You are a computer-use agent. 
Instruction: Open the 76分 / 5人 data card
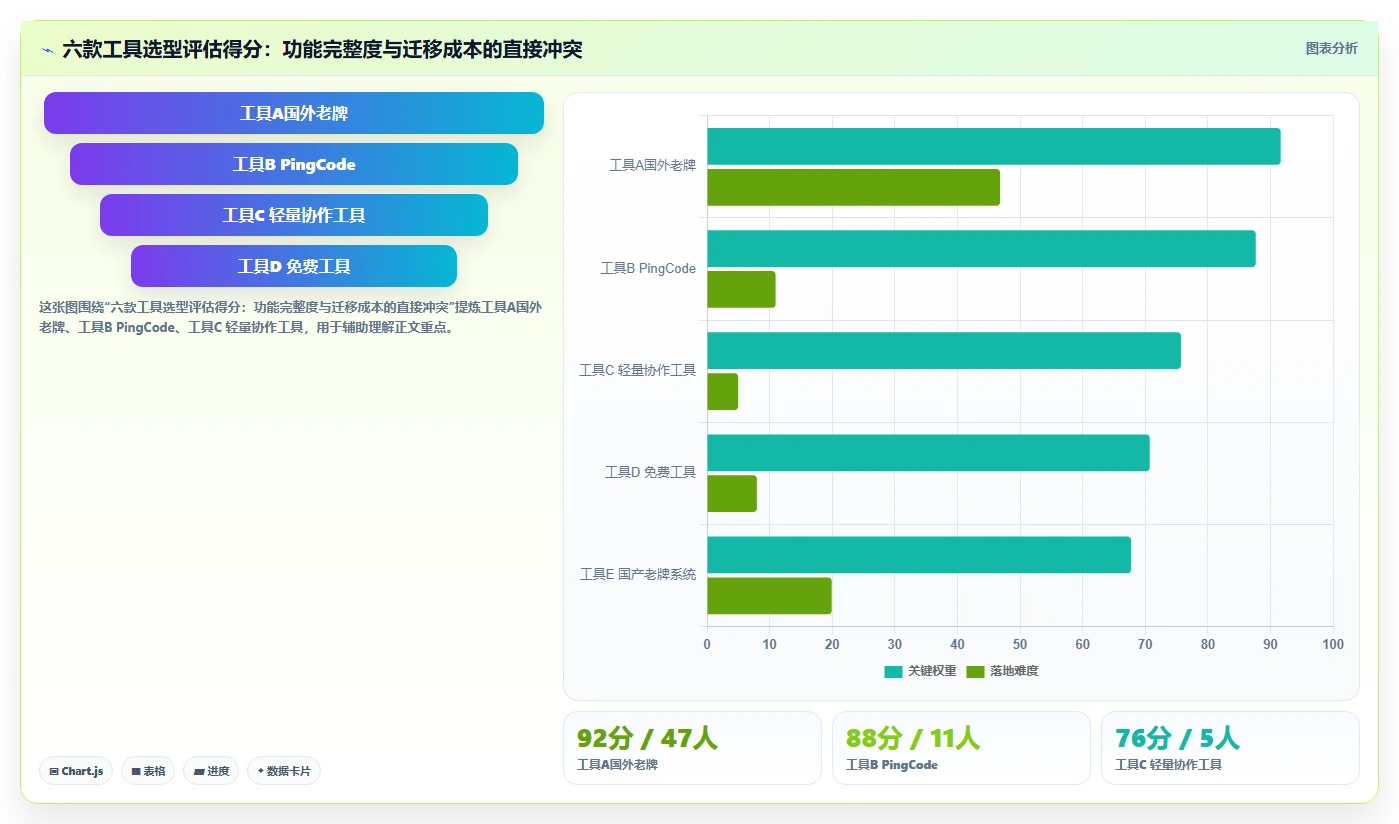pos(1230,748)
